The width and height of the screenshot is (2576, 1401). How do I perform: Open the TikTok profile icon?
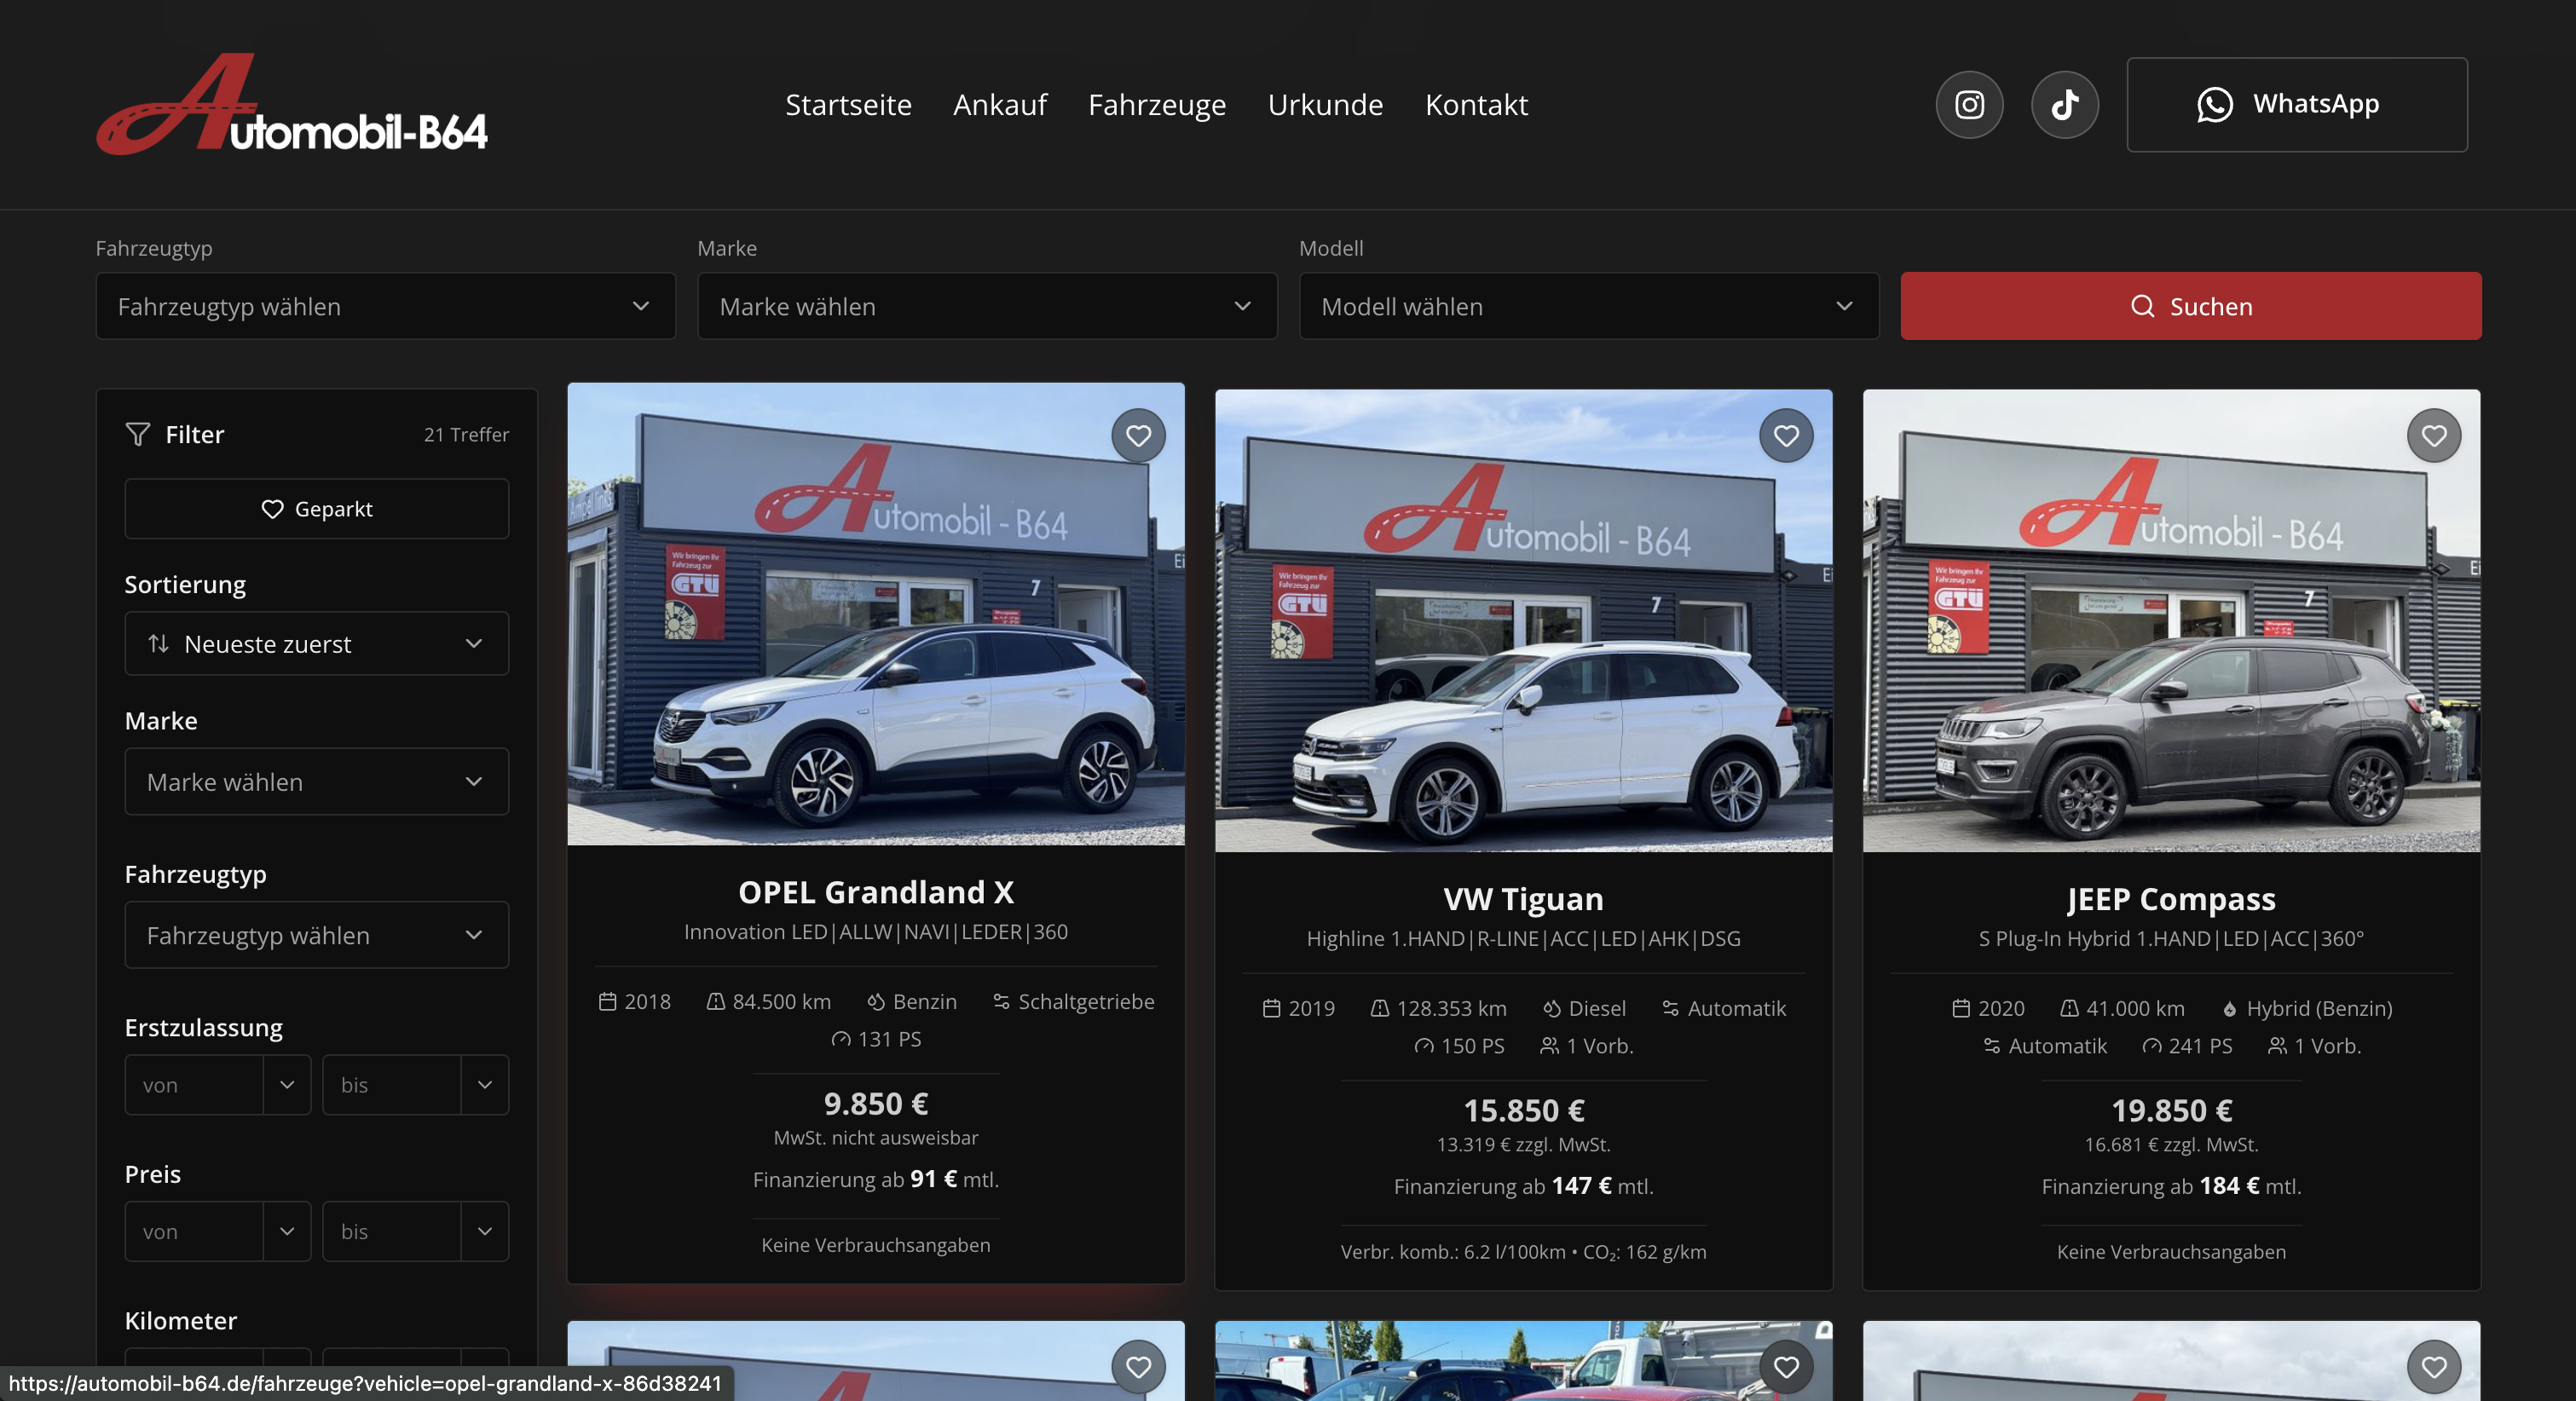pos(2065,104)
